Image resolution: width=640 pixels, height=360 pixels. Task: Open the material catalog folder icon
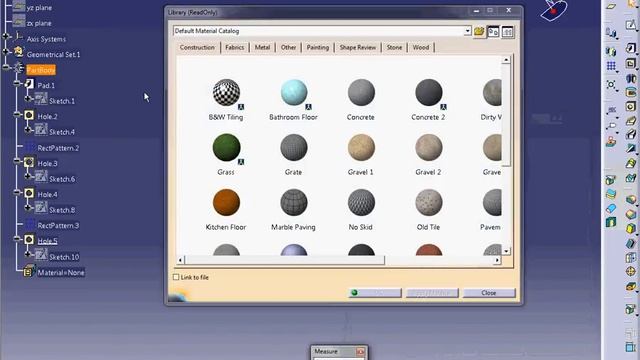coord(479,31)
